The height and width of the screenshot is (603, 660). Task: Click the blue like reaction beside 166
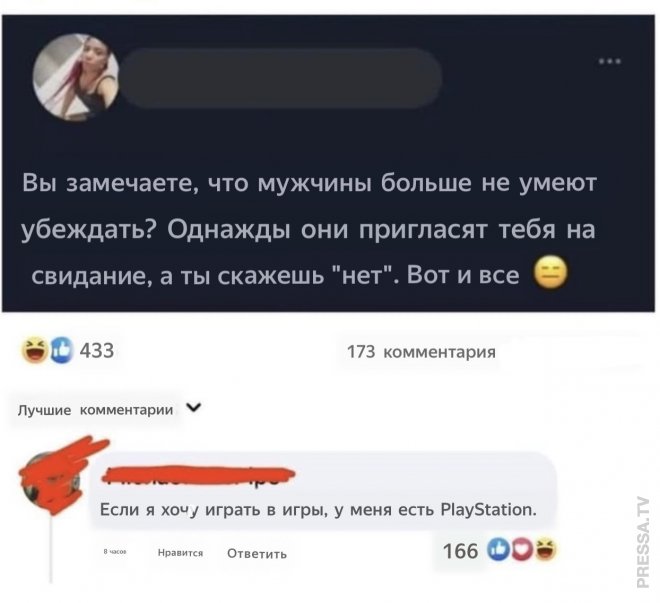(497, 550)
